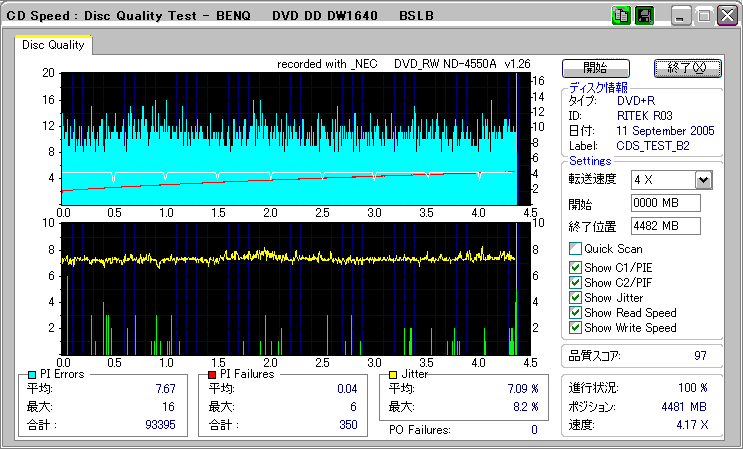Viewport: 743px width, 449px height.
Task: Select the Disc Quality tab
Action: pos(53,46)
